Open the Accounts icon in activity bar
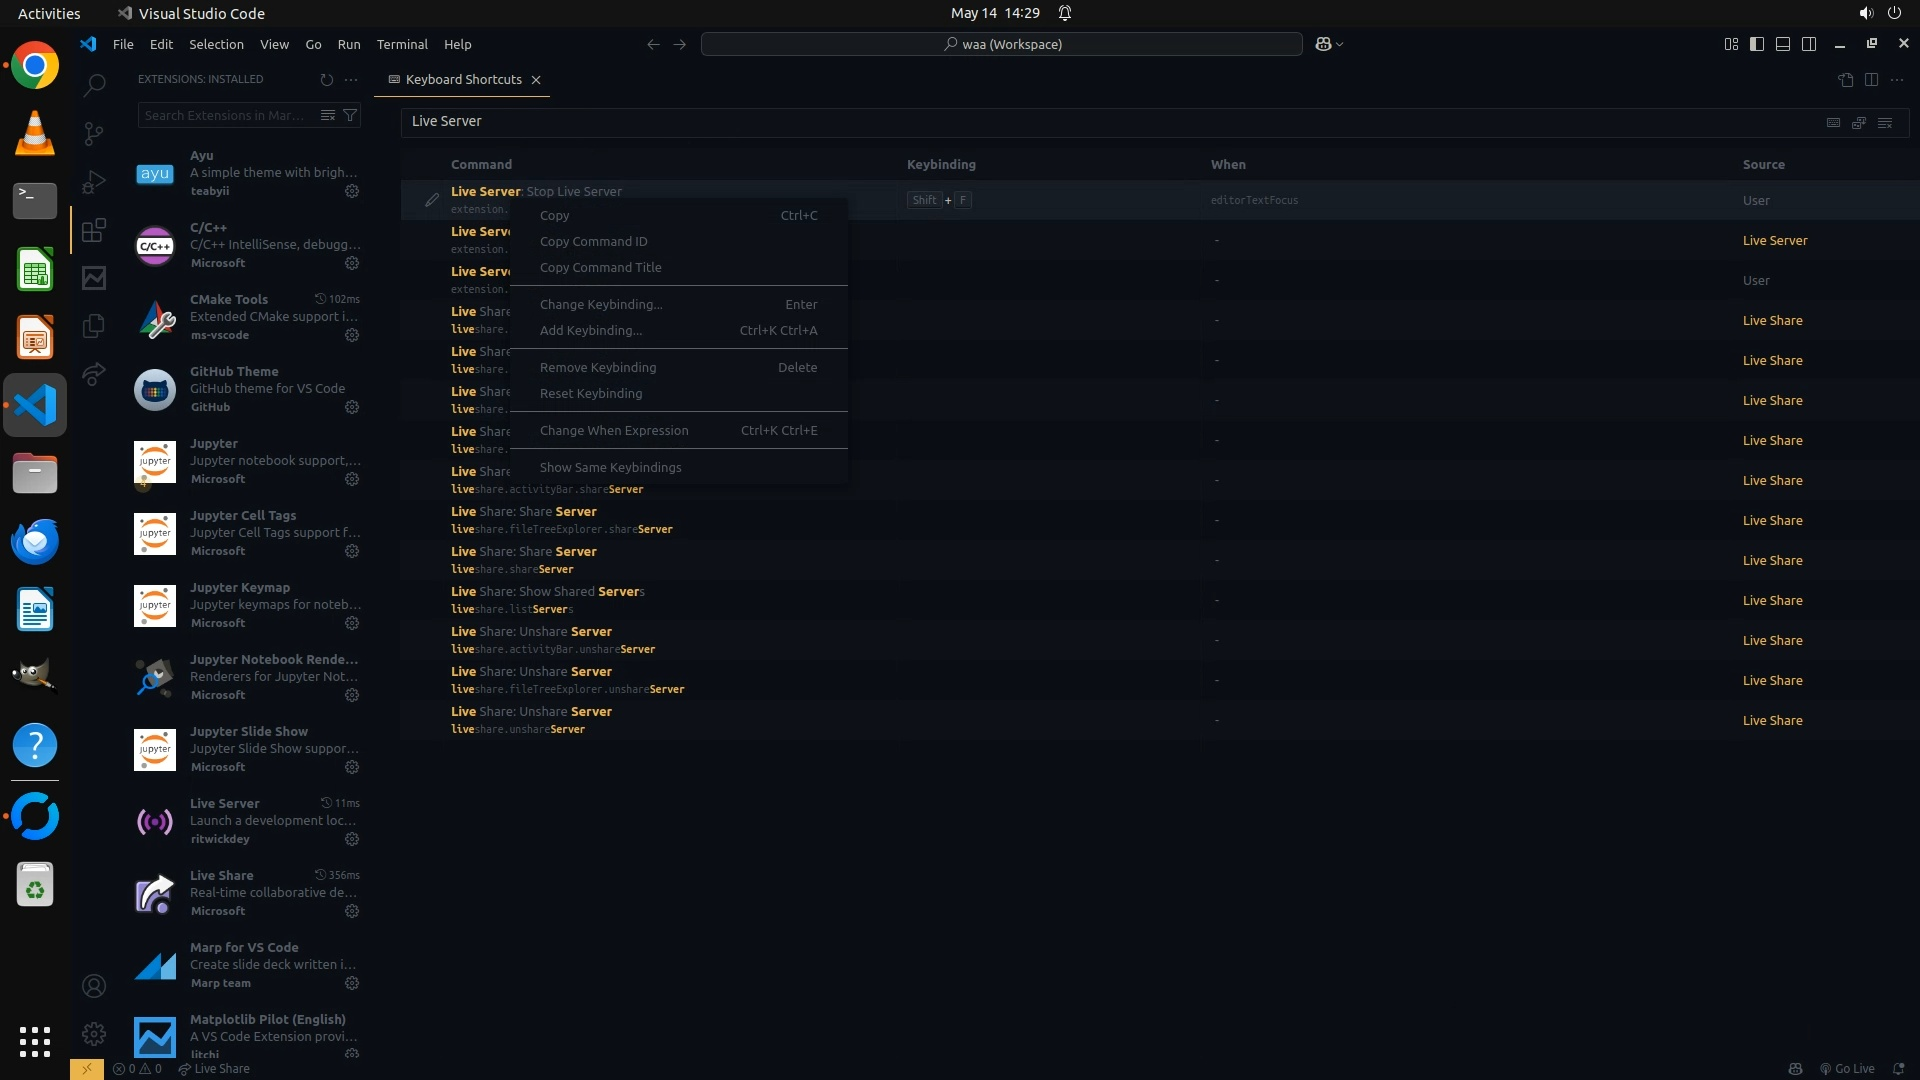 tap(94, 986)
